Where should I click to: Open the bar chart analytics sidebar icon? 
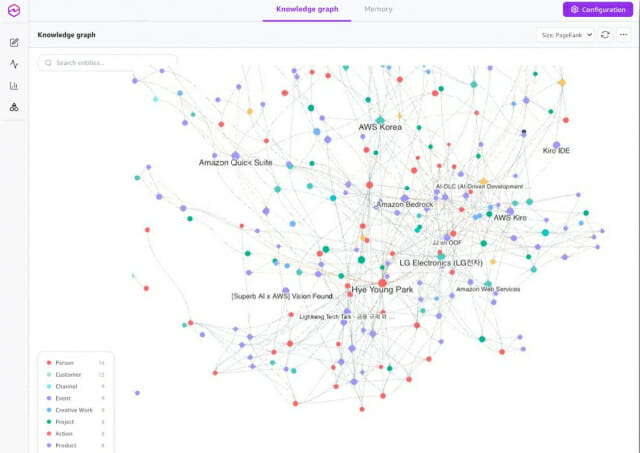click(14, 86)
